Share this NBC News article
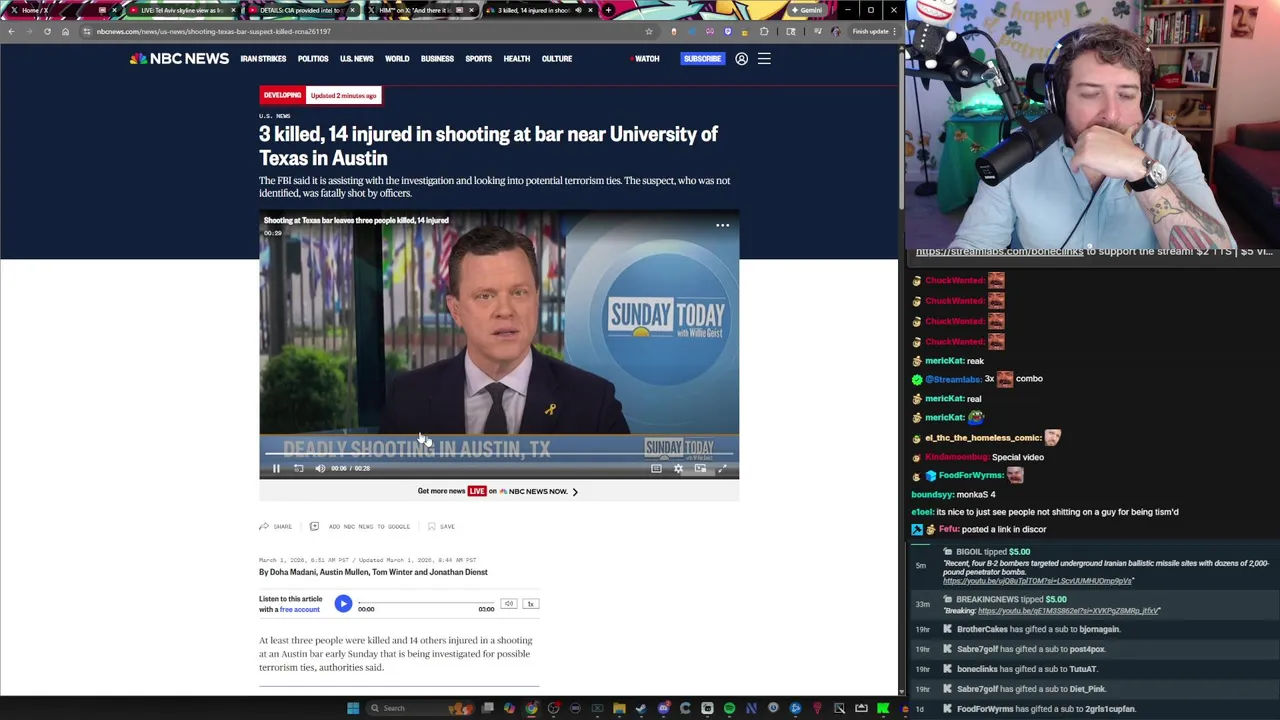Image resolution: width=1280 pixels, height=720 pixels. (276, 526)
